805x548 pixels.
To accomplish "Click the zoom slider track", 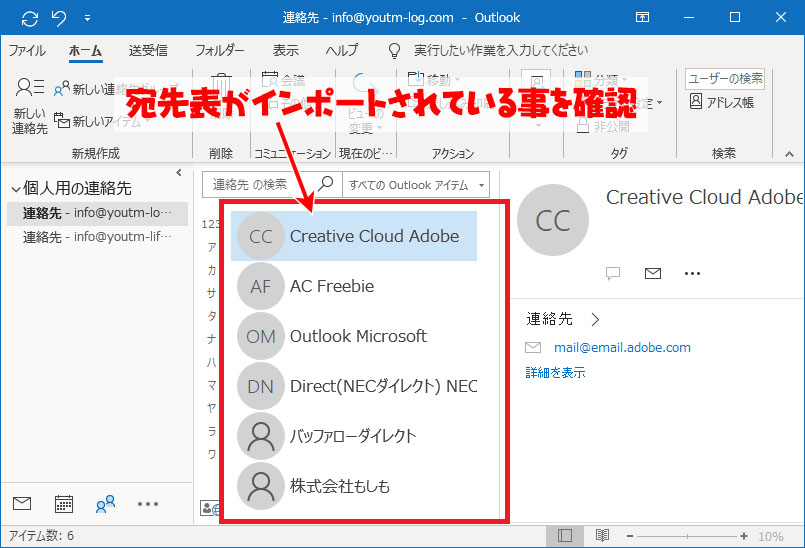I will (x=687, y=536).
